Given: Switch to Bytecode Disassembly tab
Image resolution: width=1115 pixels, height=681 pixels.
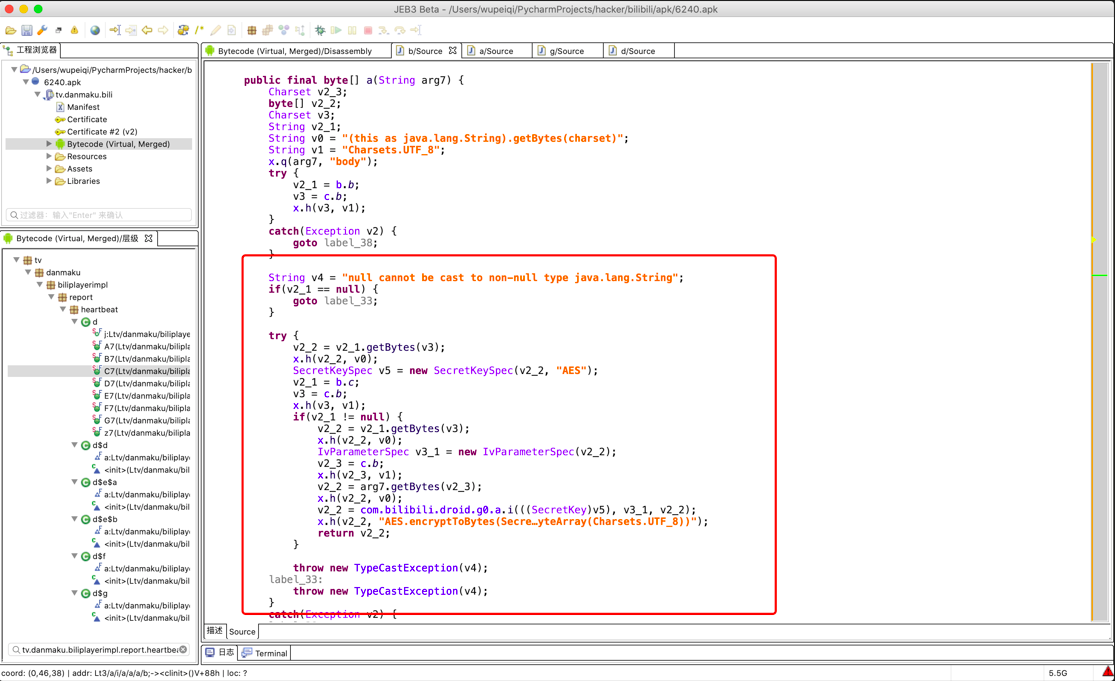Looking at the screenshot, I should [x=294, y=51].
